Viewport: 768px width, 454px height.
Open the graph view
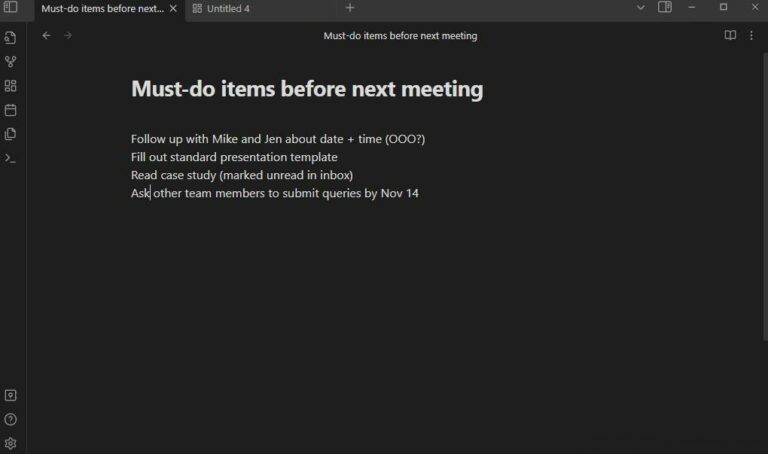(x=10, y=62)
